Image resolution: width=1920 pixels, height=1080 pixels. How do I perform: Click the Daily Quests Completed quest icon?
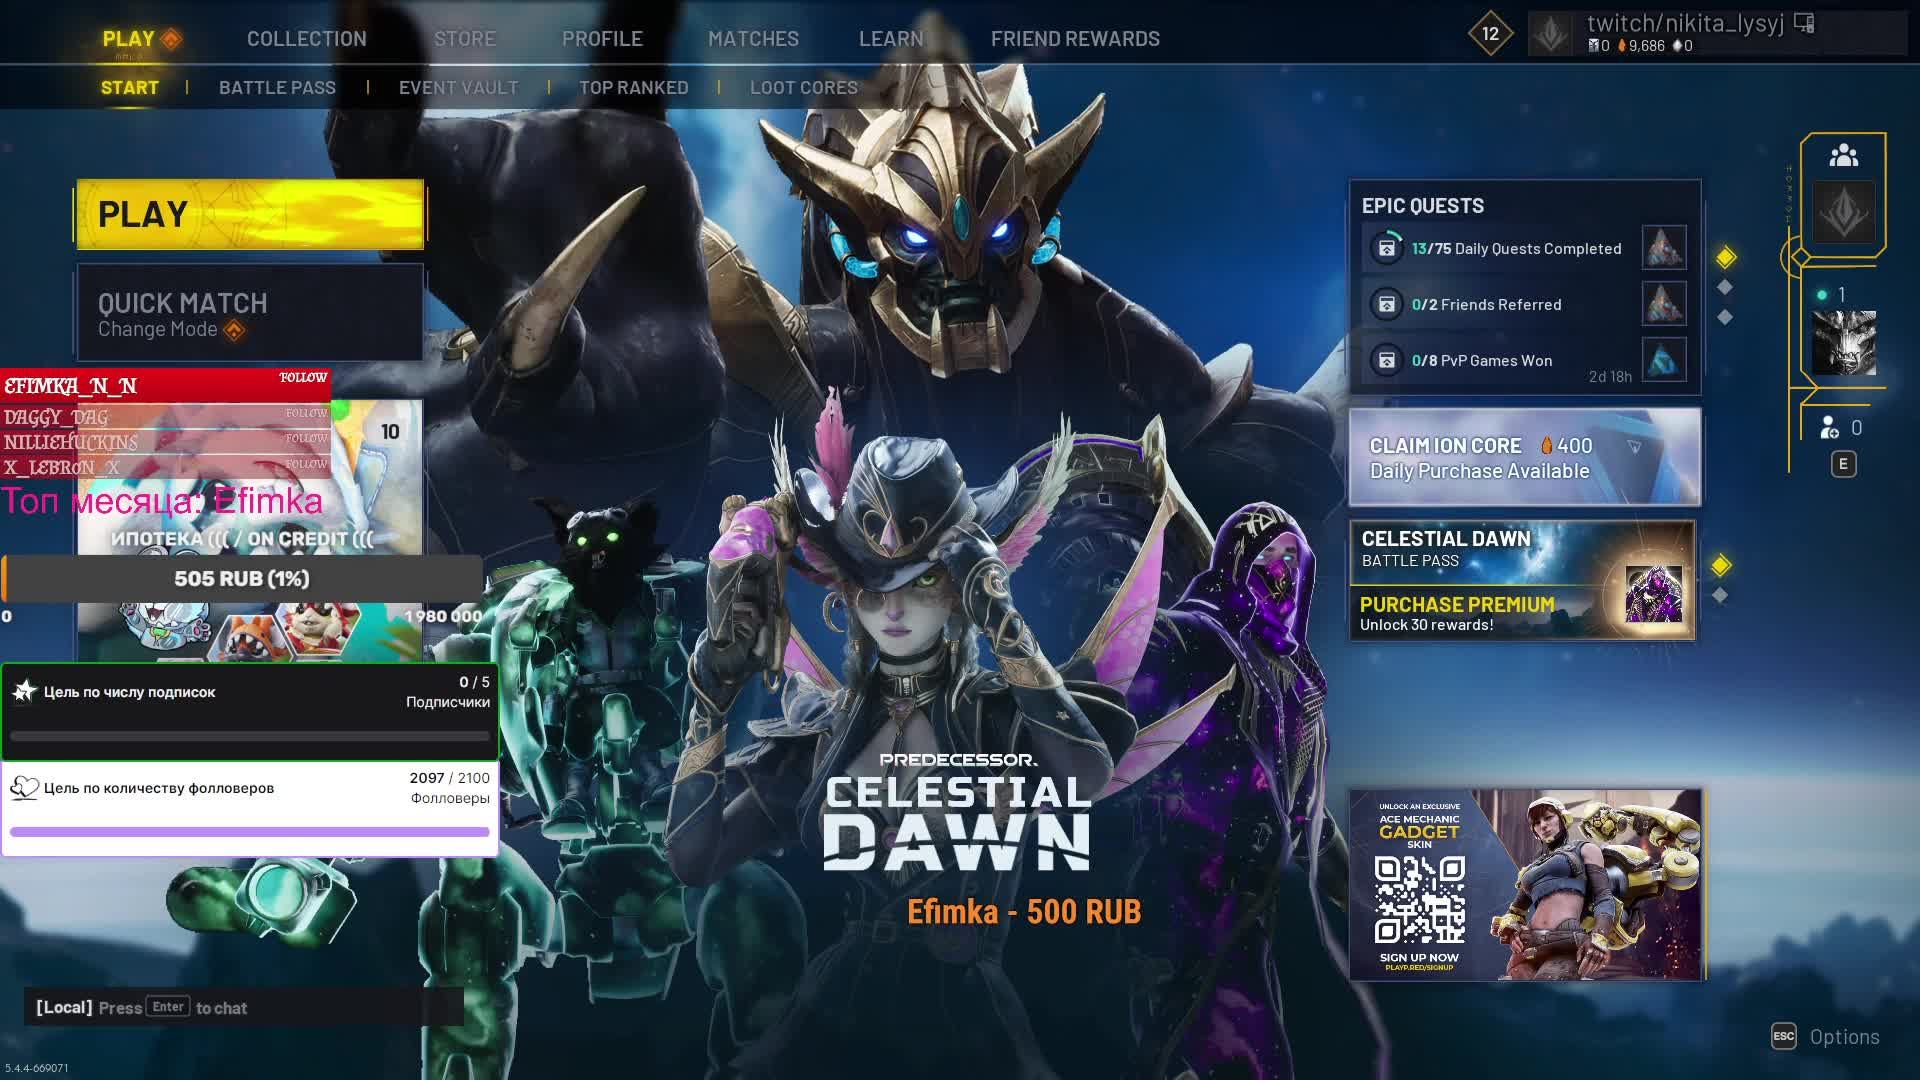[x=1386, y=248]
